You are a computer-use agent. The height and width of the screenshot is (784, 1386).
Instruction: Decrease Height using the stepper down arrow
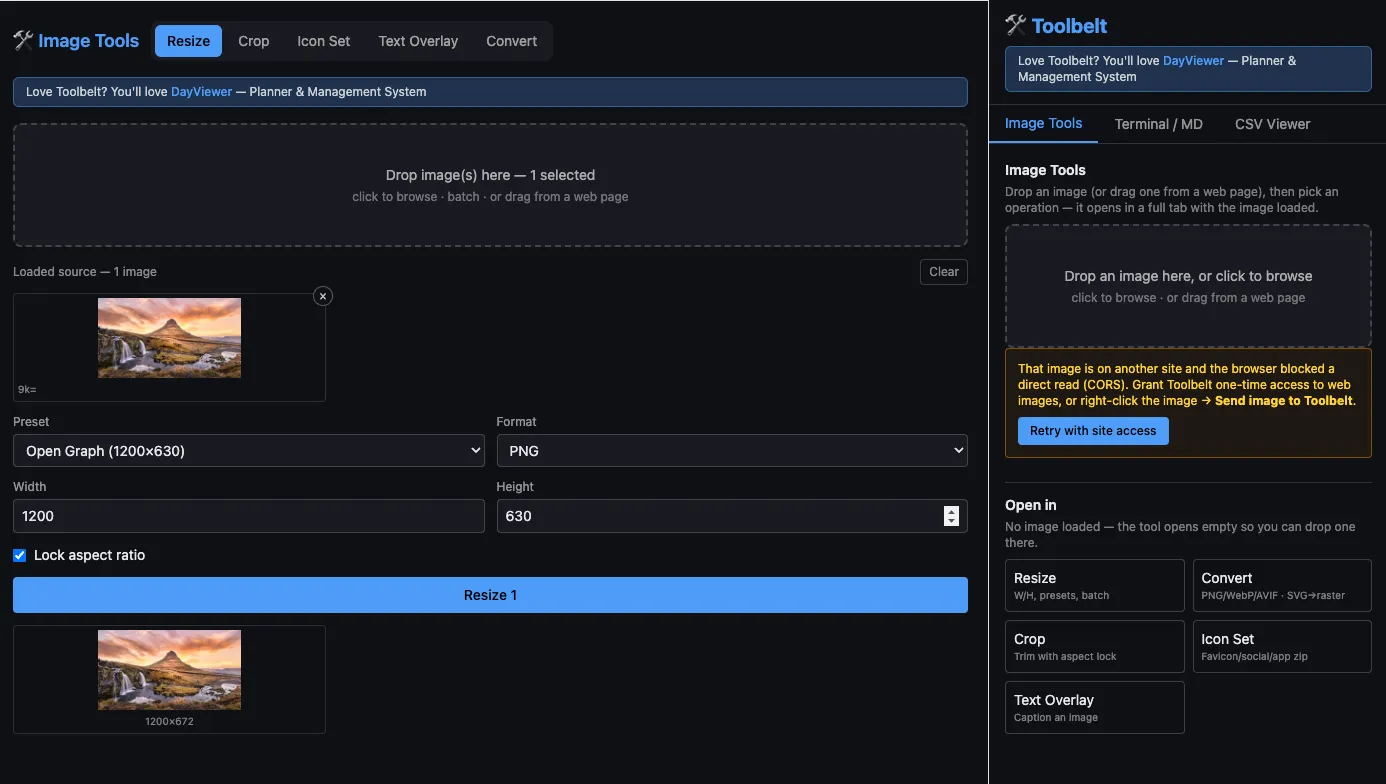point(951,521)
